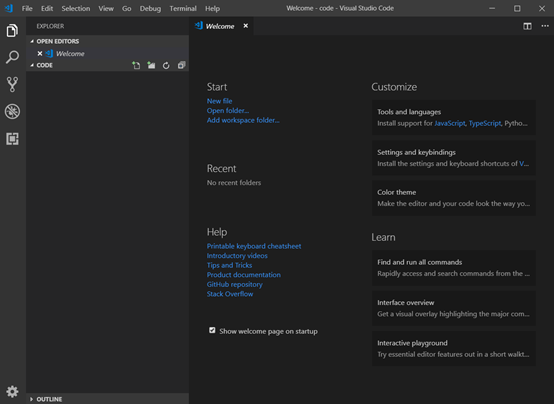Create a new folder in CODE section
Screen dimensions: 554x404
[x=151, y=65]
